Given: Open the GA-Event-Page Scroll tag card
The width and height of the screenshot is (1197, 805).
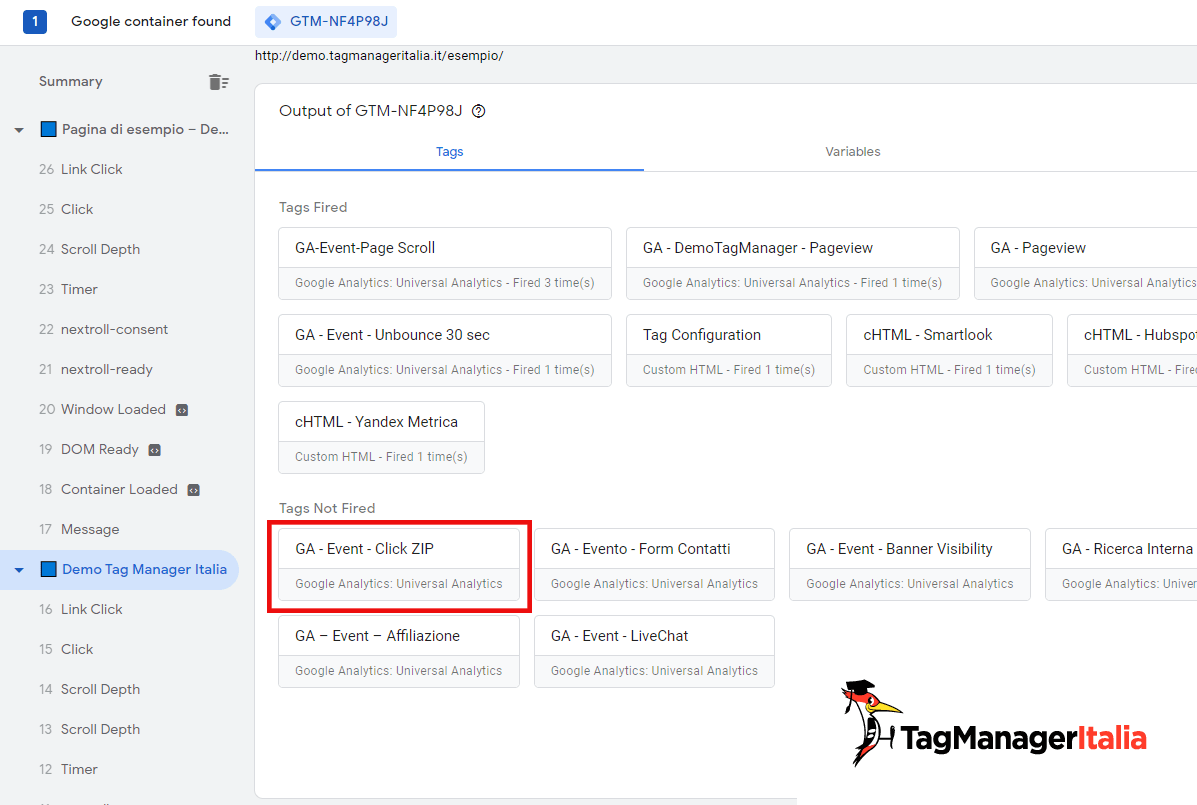Looking at the screenshot, I should [x=445, y=263].
